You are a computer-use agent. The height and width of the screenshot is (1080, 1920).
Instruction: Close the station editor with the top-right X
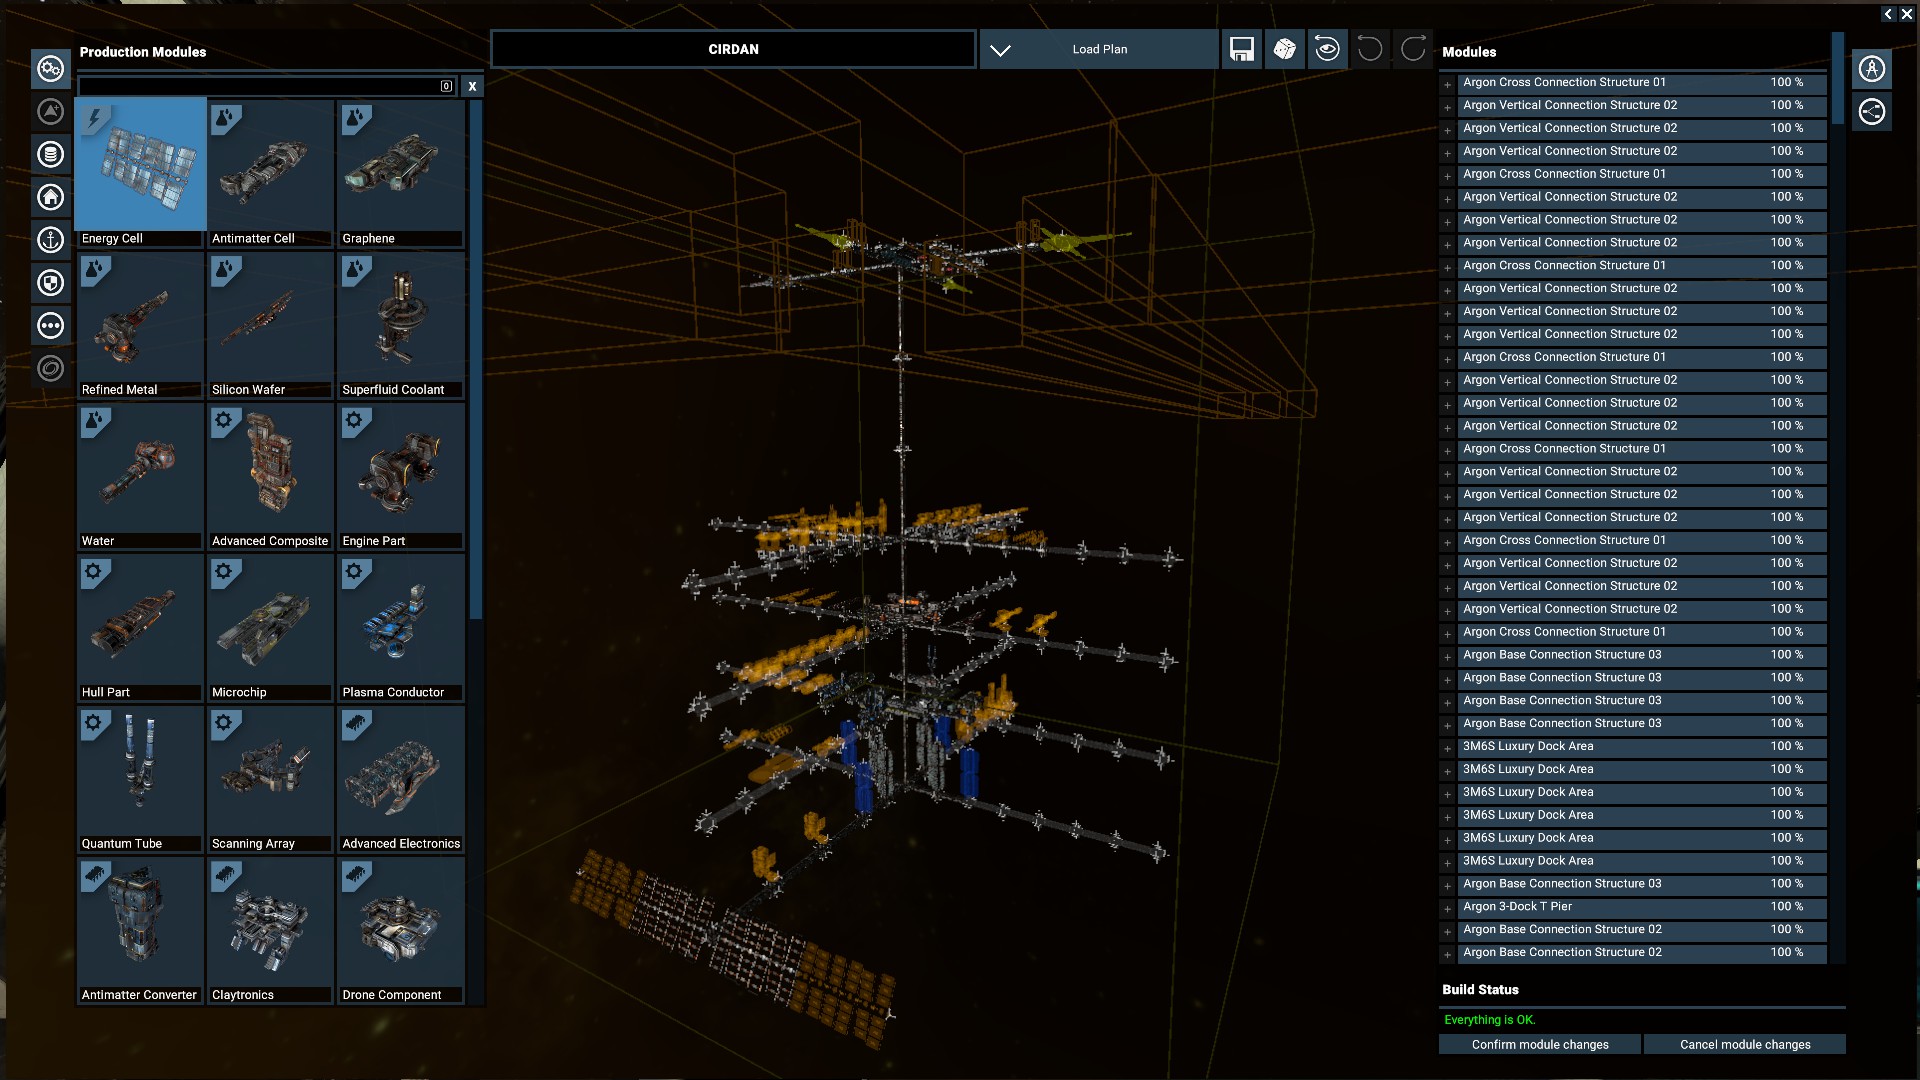[1906, 14]
